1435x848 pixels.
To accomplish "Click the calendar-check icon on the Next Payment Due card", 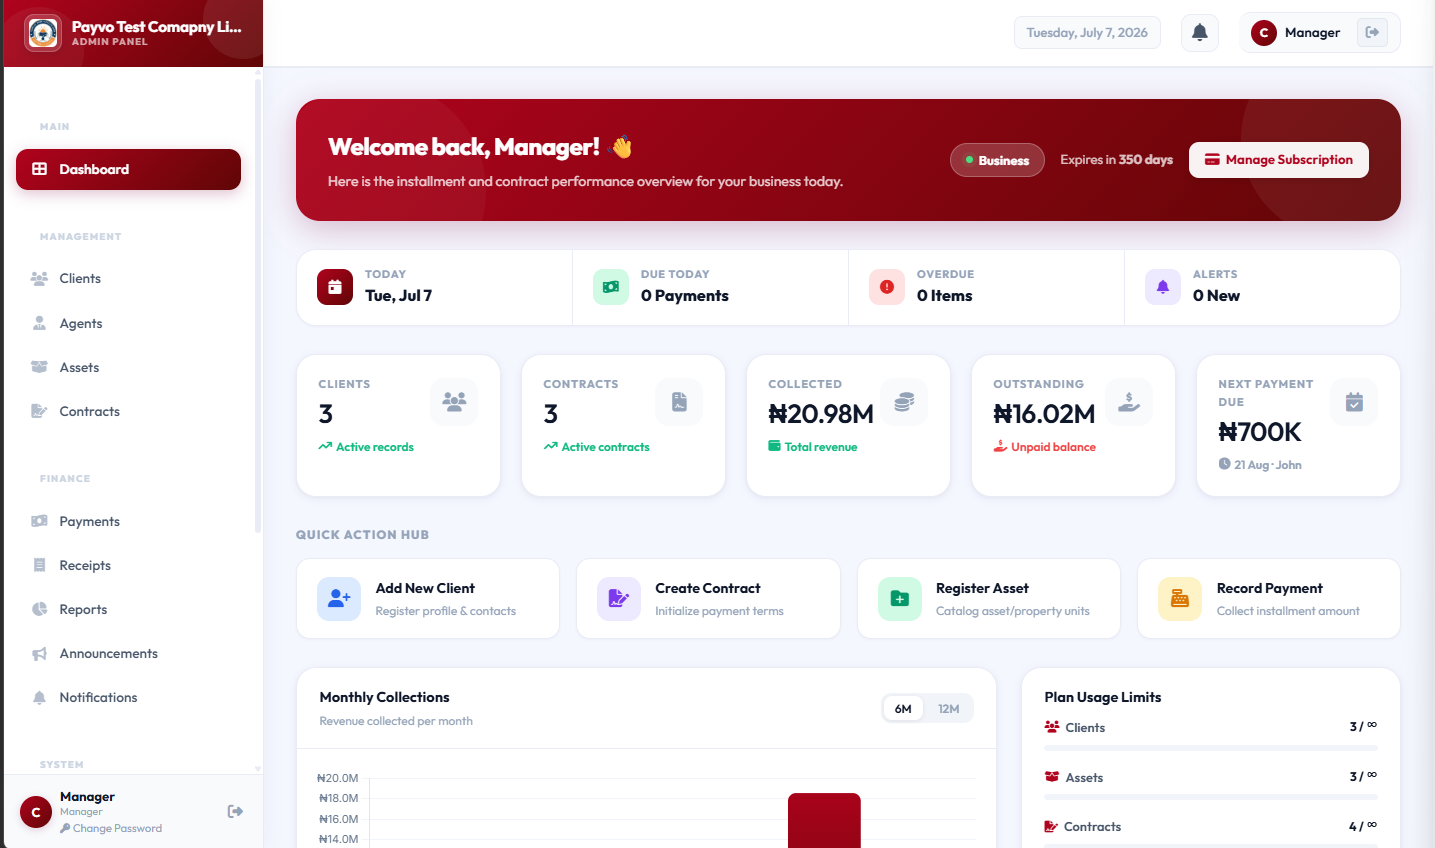I will 1354,402.
